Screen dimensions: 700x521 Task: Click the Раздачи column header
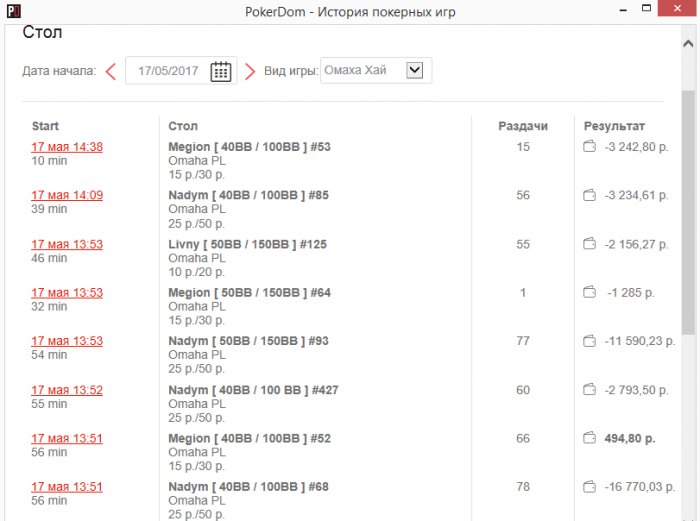(523, 126)
